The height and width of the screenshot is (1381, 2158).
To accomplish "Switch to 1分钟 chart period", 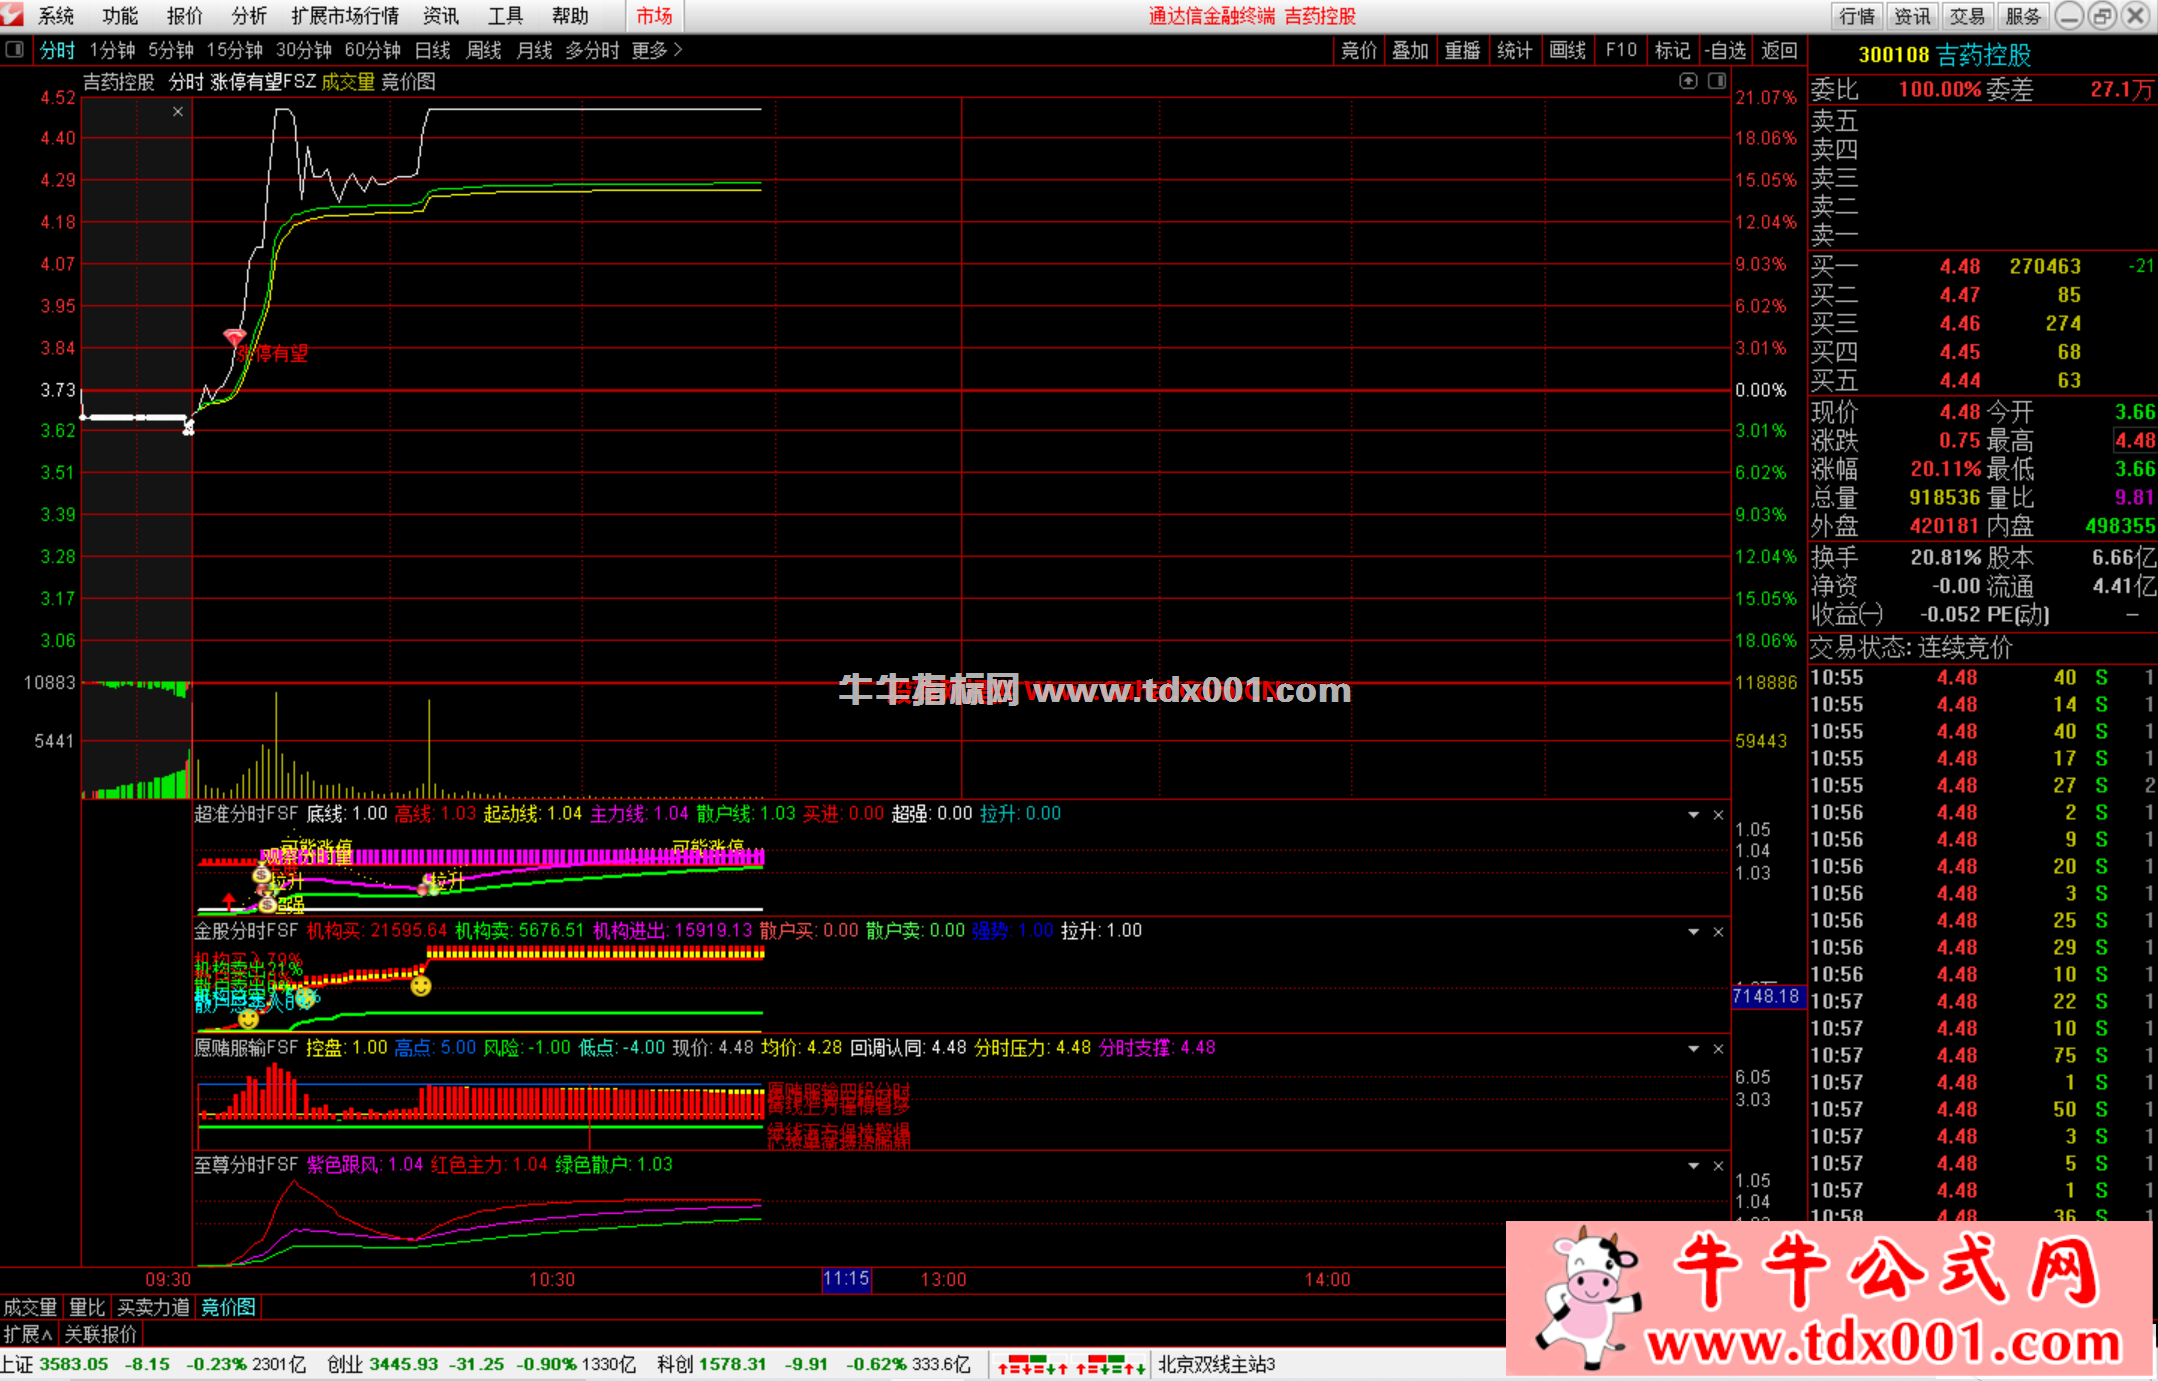I will [112, 50].
